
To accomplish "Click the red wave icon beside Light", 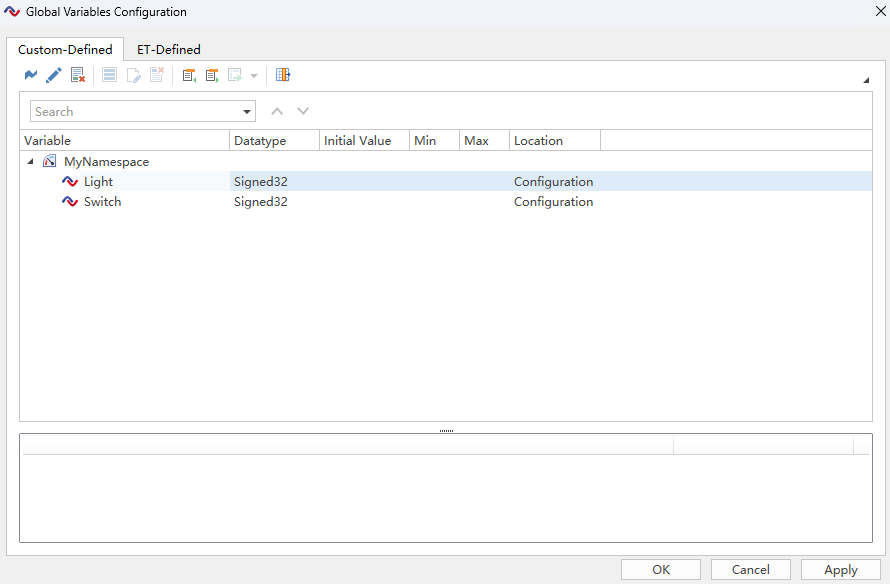I will (70, 182).
